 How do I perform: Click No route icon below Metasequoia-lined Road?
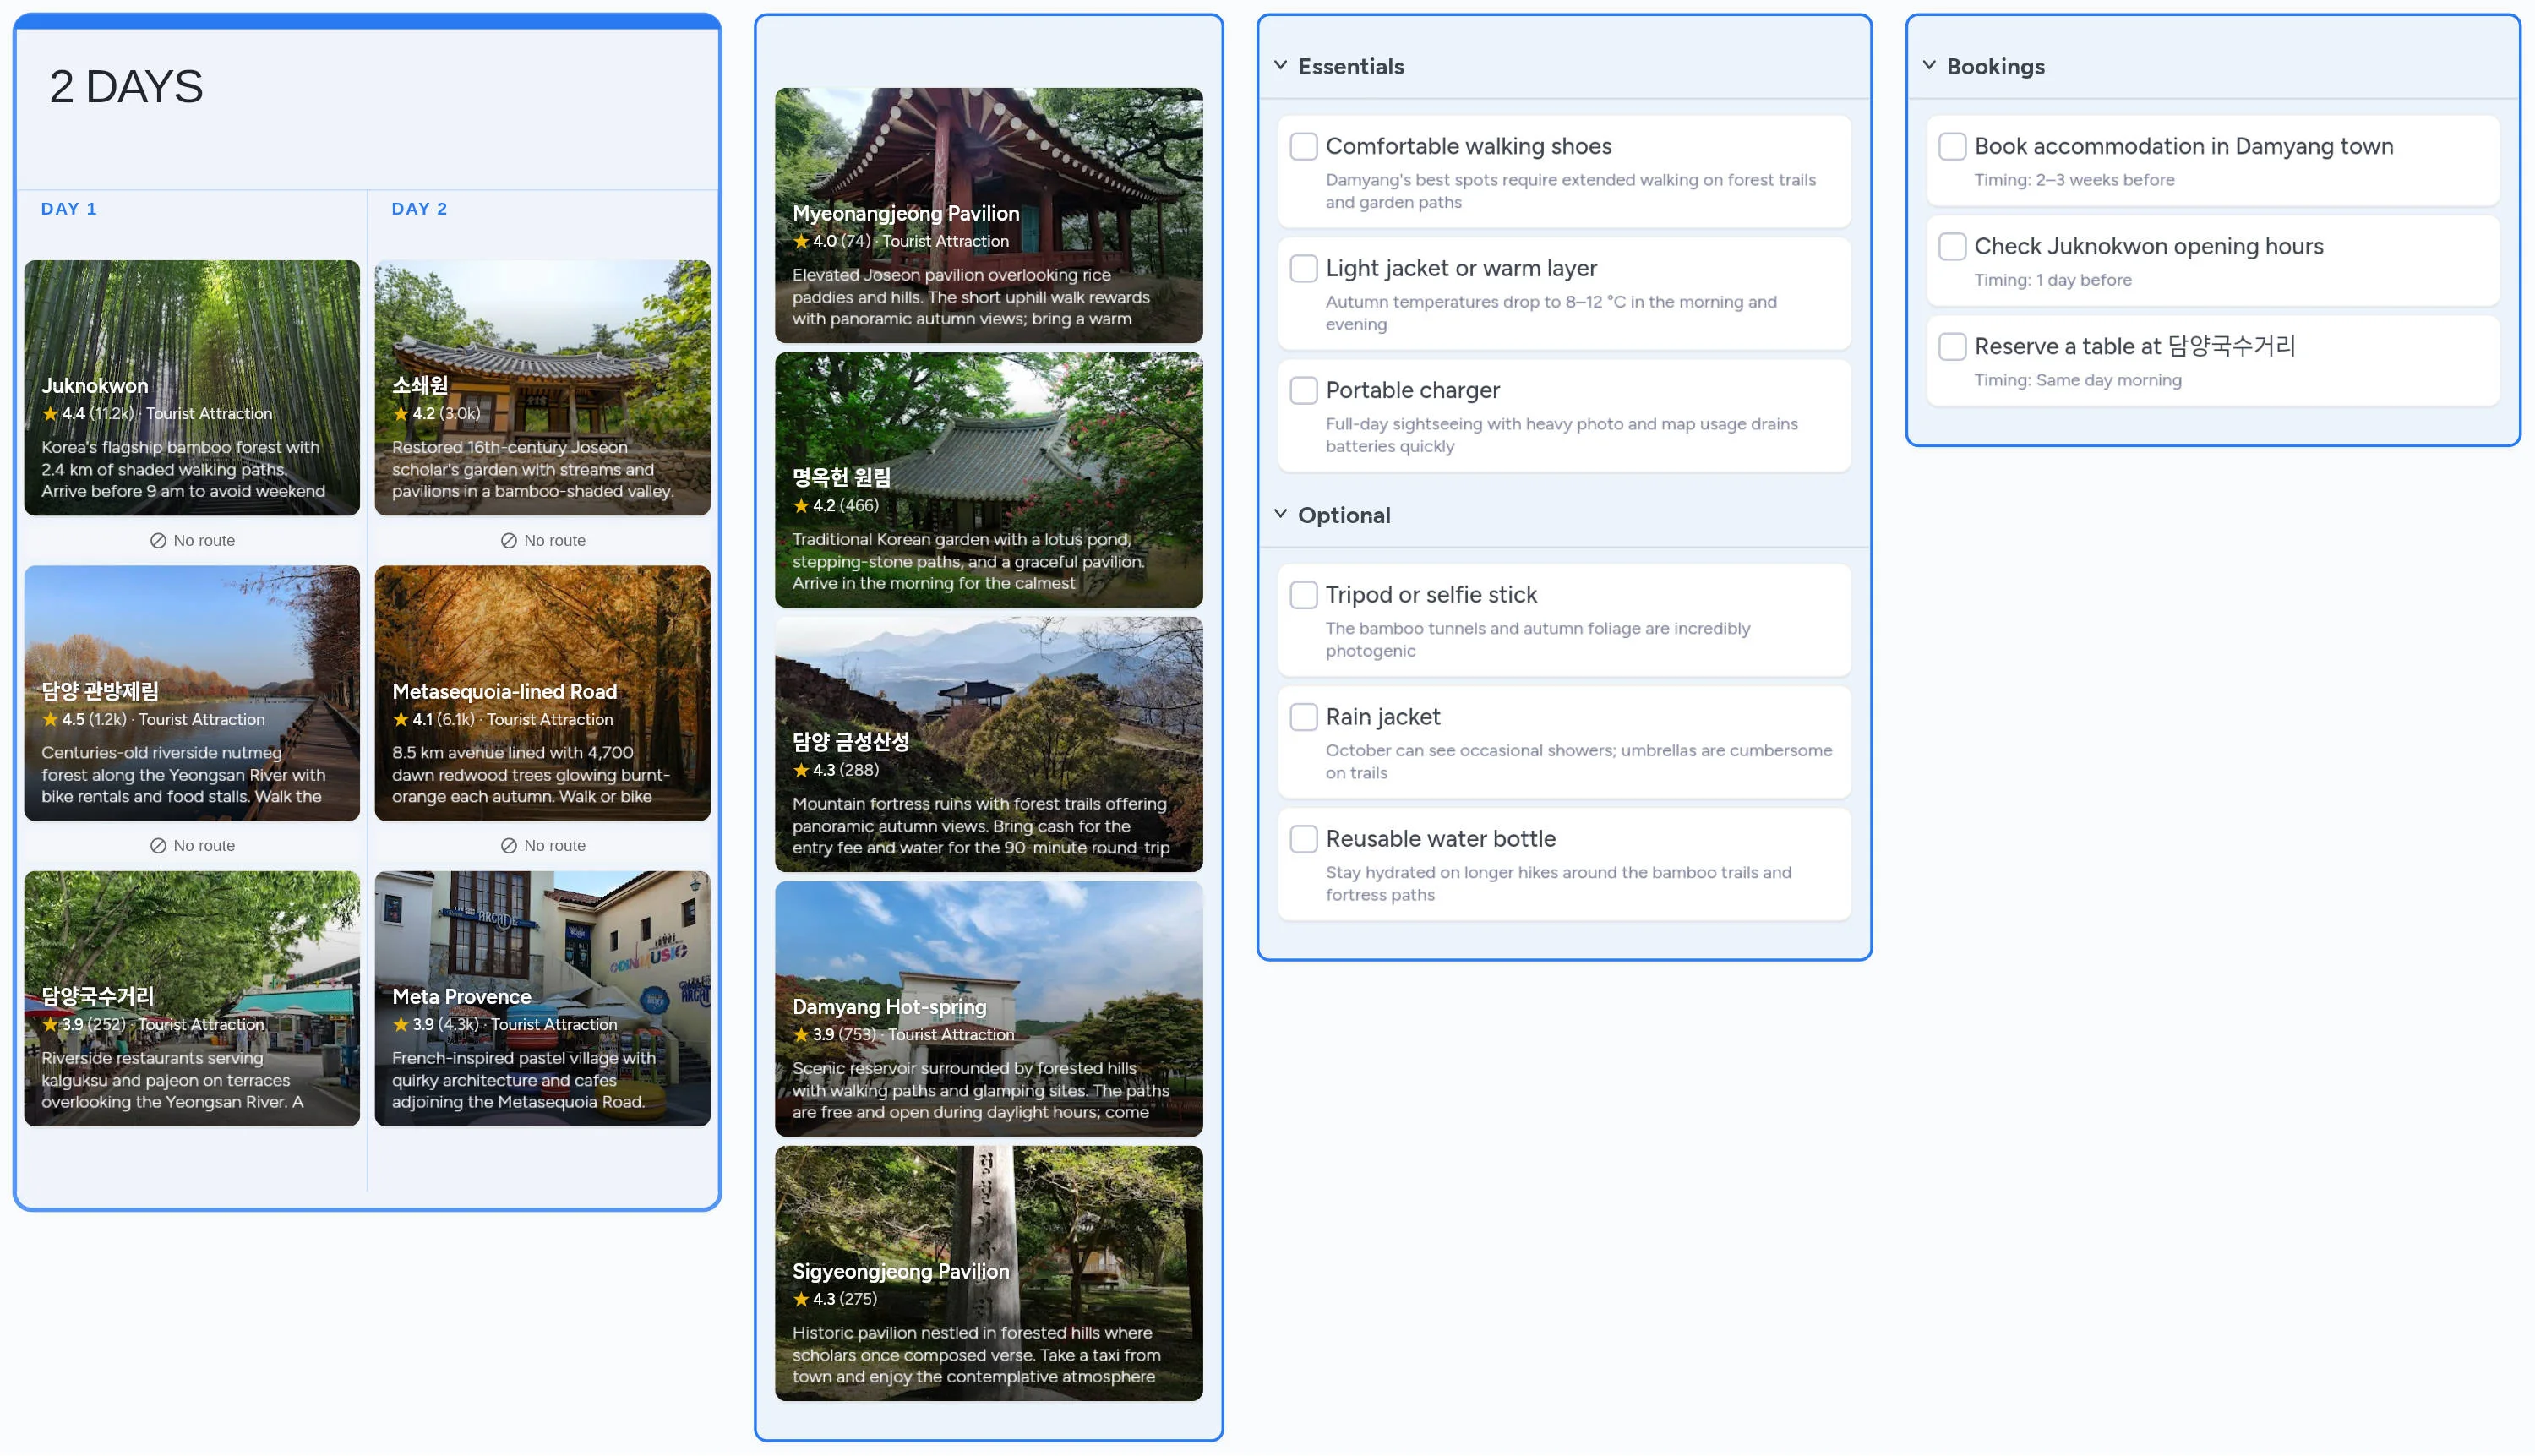point(509,845)
